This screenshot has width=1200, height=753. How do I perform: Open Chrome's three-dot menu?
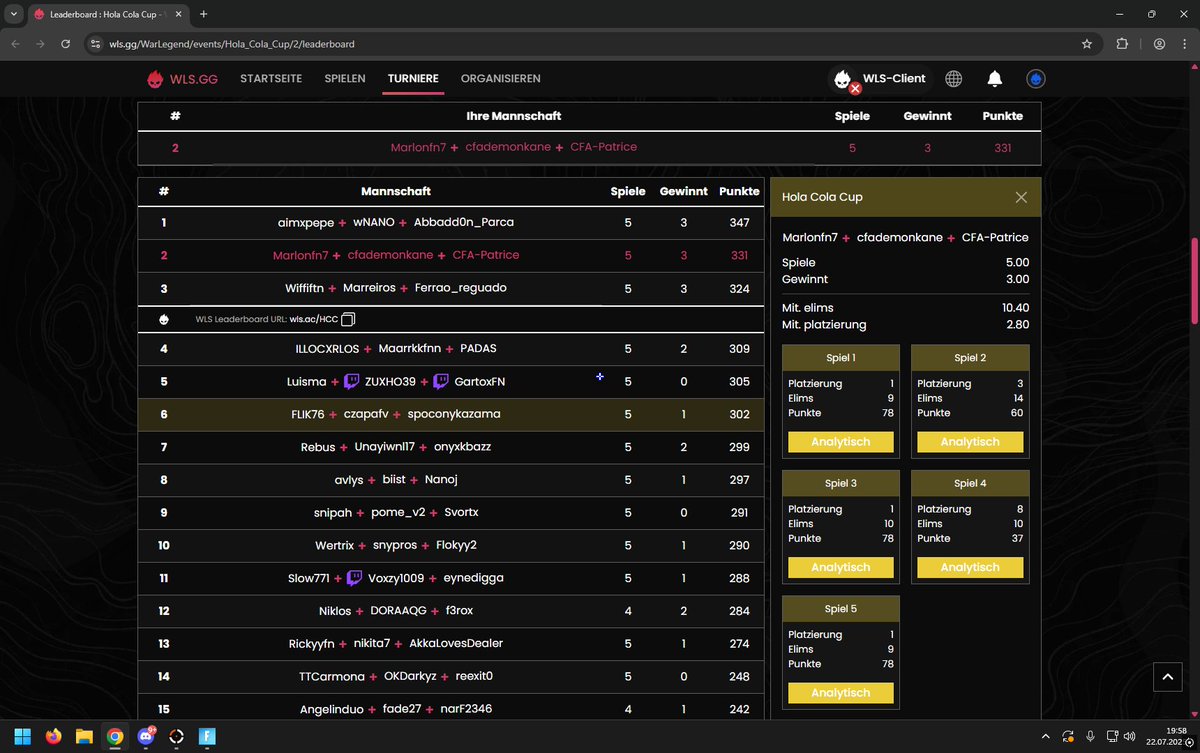[1185, 44]
